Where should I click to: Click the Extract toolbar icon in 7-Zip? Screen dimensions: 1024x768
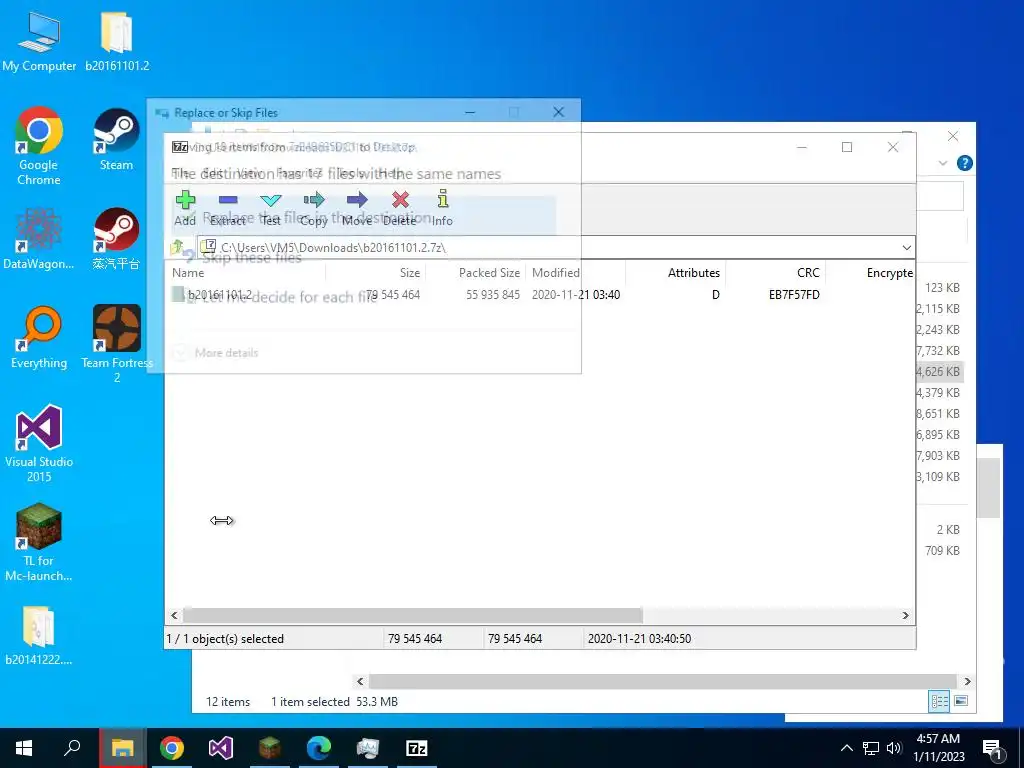228,208
